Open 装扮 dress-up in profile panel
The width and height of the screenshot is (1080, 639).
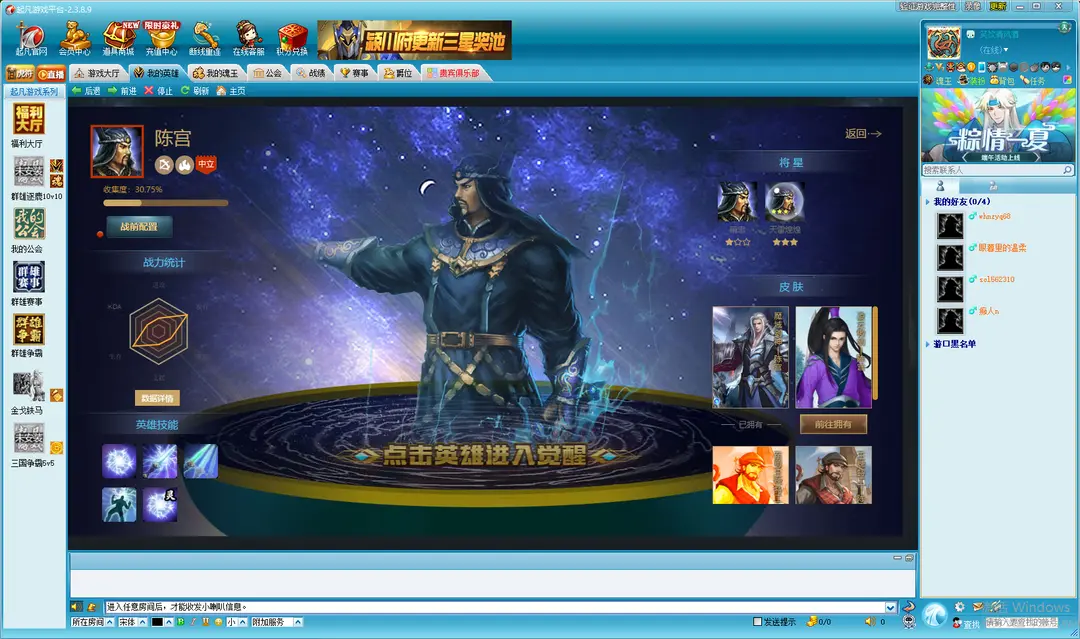973,81
